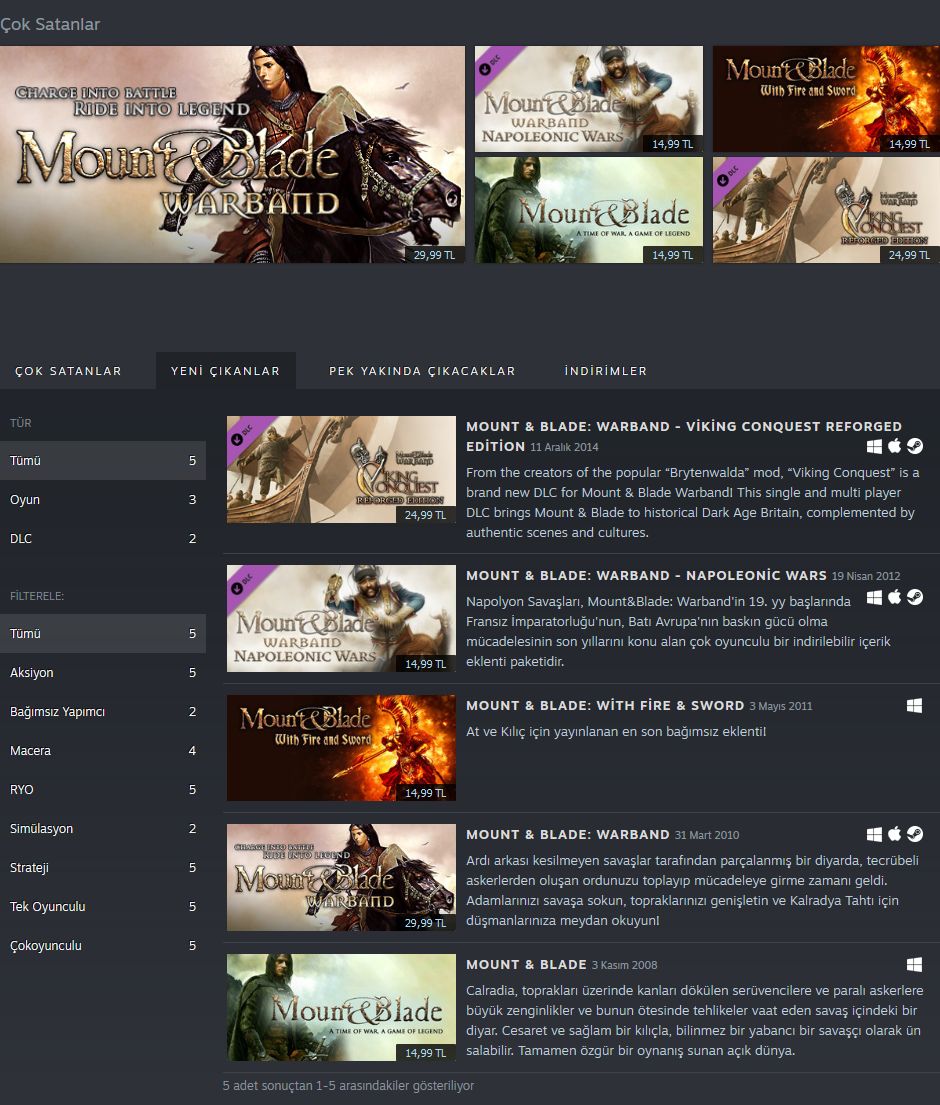This screenshot has height=1105, width=940.
Task: Click release date 31 Mart 2010
Action: [707, 835]
